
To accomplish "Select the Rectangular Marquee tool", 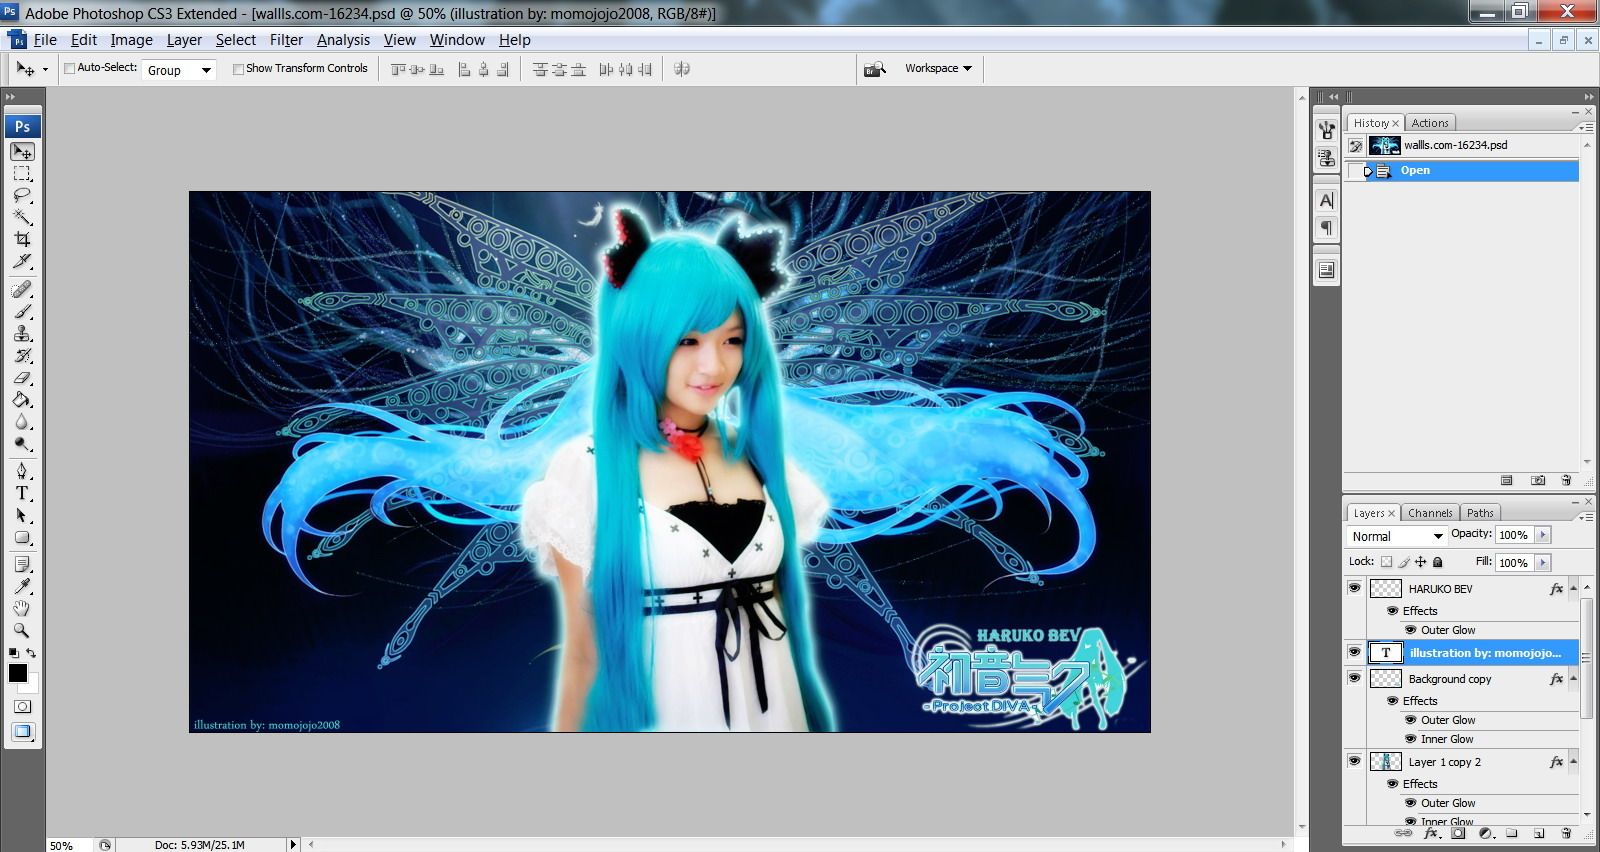I will tap(22, 174).
